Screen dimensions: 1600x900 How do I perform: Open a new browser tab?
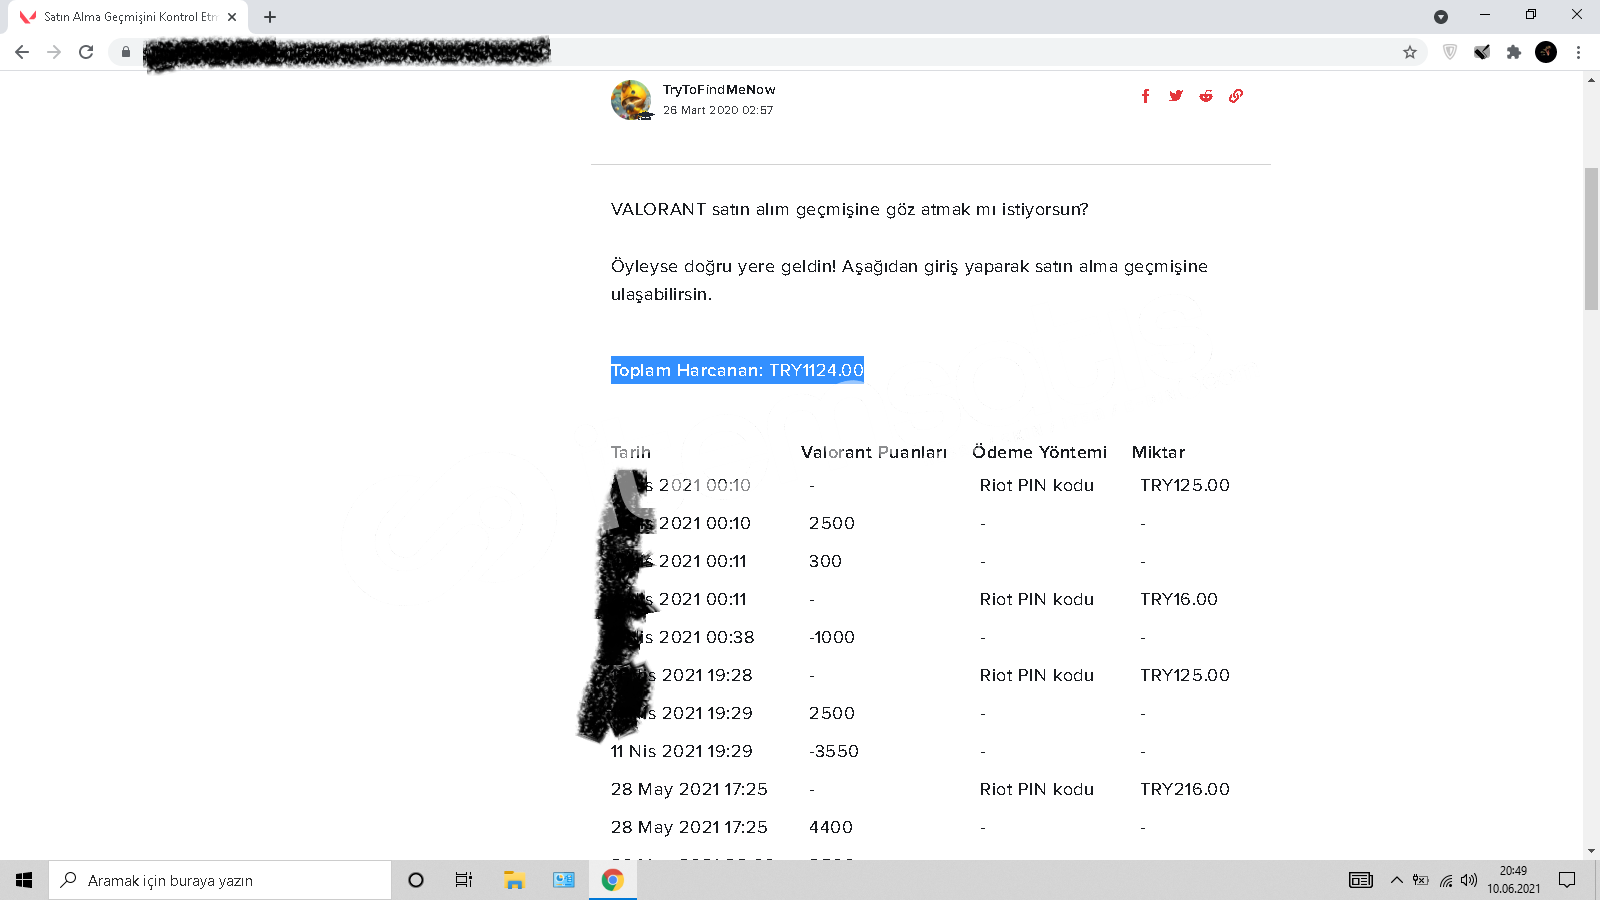click(x=270, y=17)
